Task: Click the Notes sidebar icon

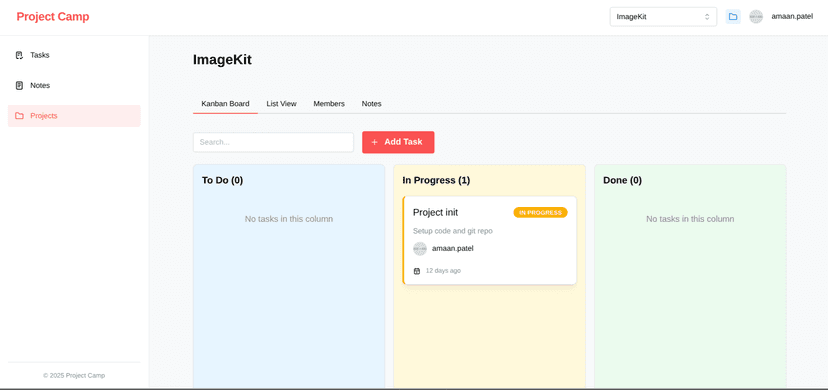Action: (x=20, y=85)
